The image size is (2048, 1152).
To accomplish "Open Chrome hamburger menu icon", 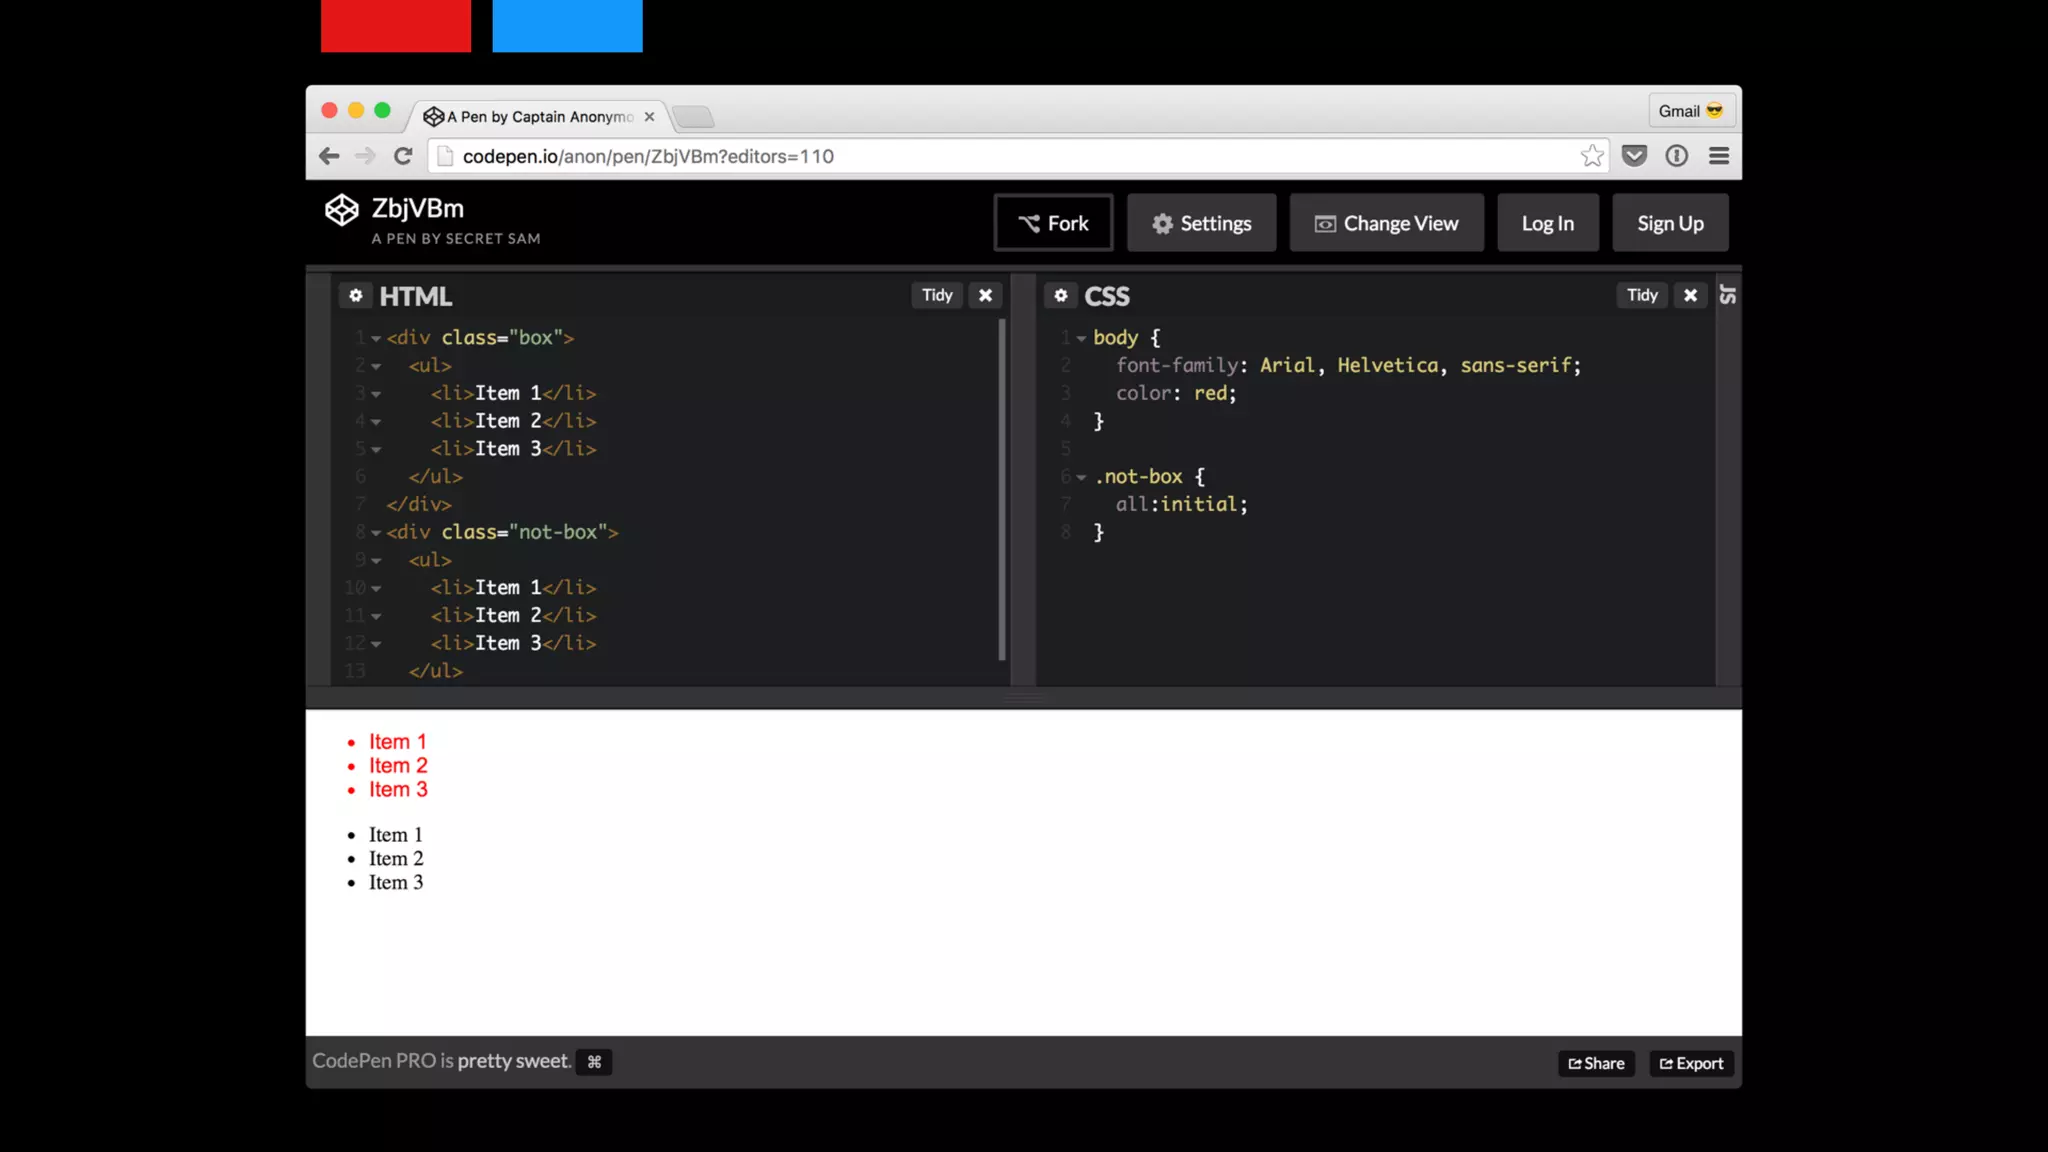I will tap(1719, 156).
